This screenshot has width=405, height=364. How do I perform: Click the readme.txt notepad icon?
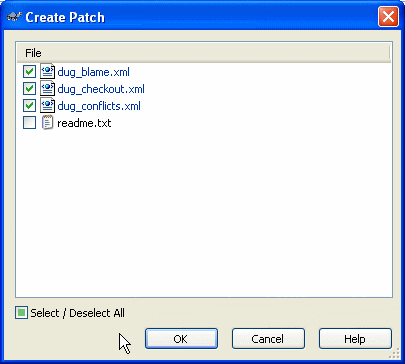coord(47,122)
